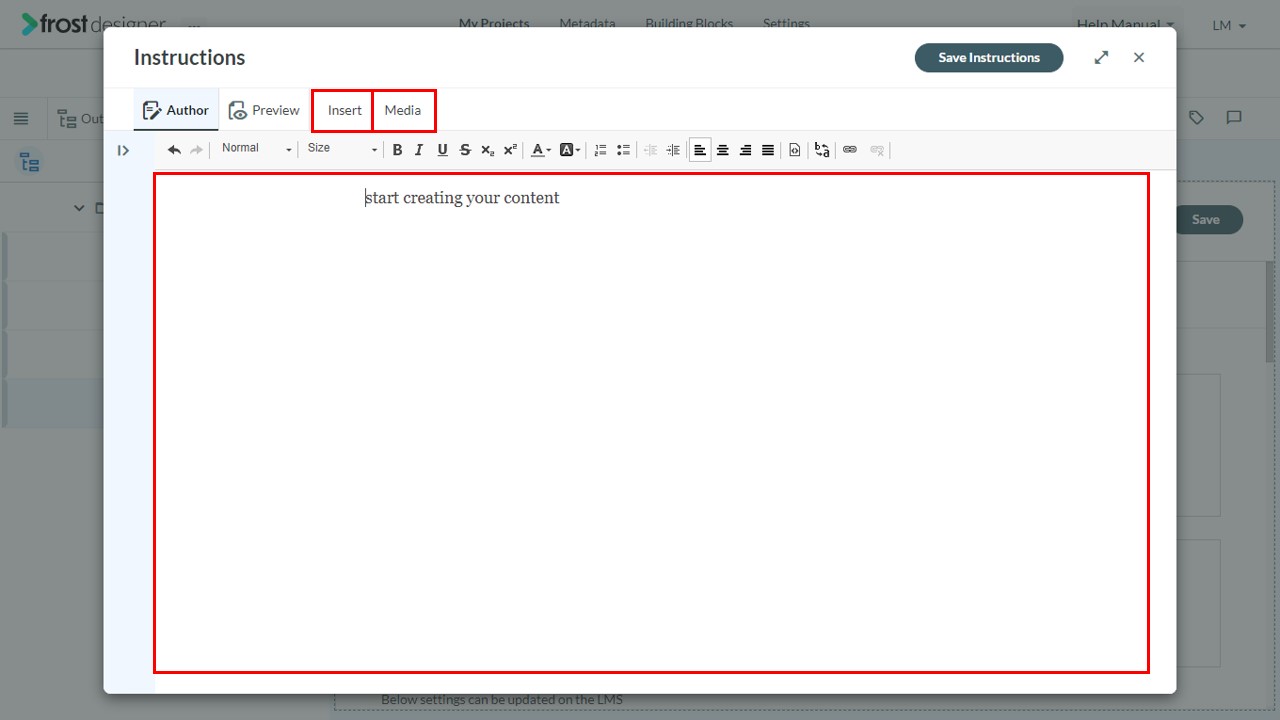Open the background color picker
The height and width of the screenshot is (720, 1280).
click(x=570, y=150)
